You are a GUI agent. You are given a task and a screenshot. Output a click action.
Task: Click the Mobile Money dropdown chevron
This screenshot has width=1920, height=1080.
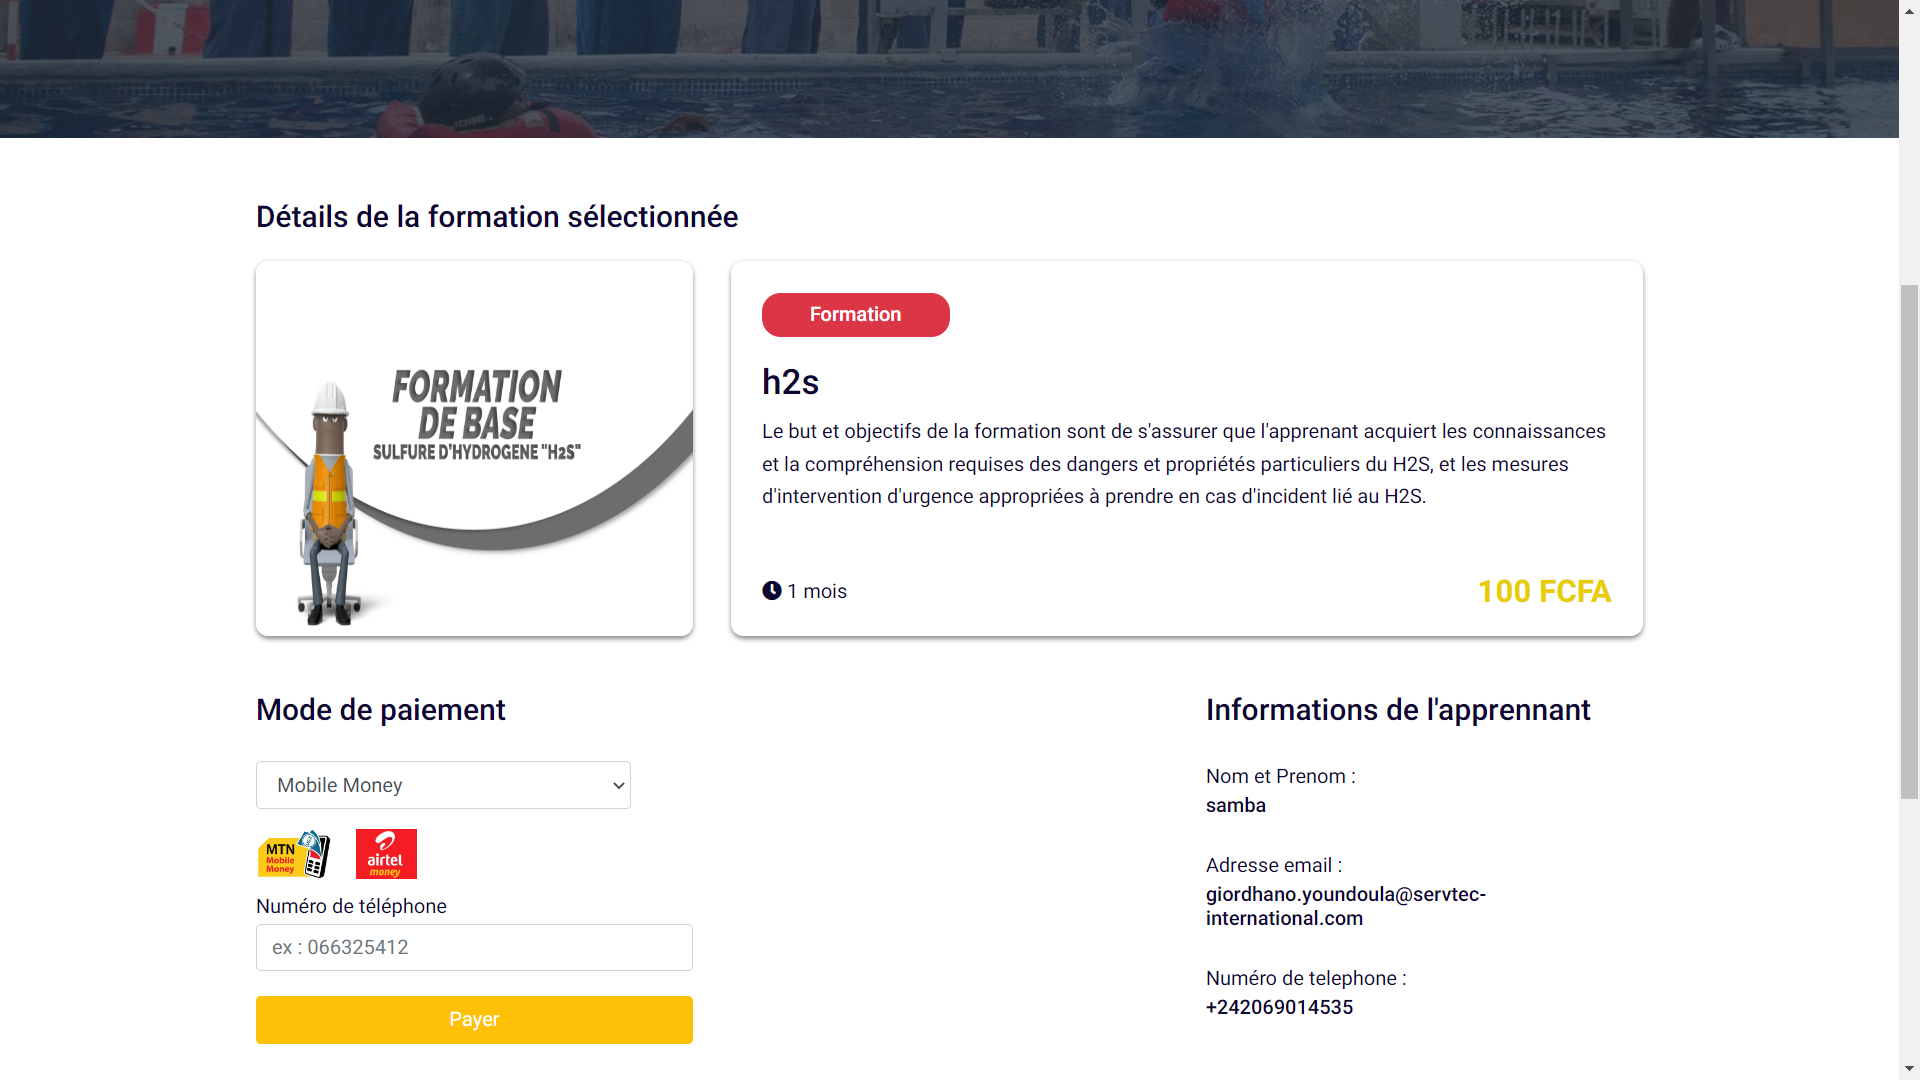[x=617, y=785]
